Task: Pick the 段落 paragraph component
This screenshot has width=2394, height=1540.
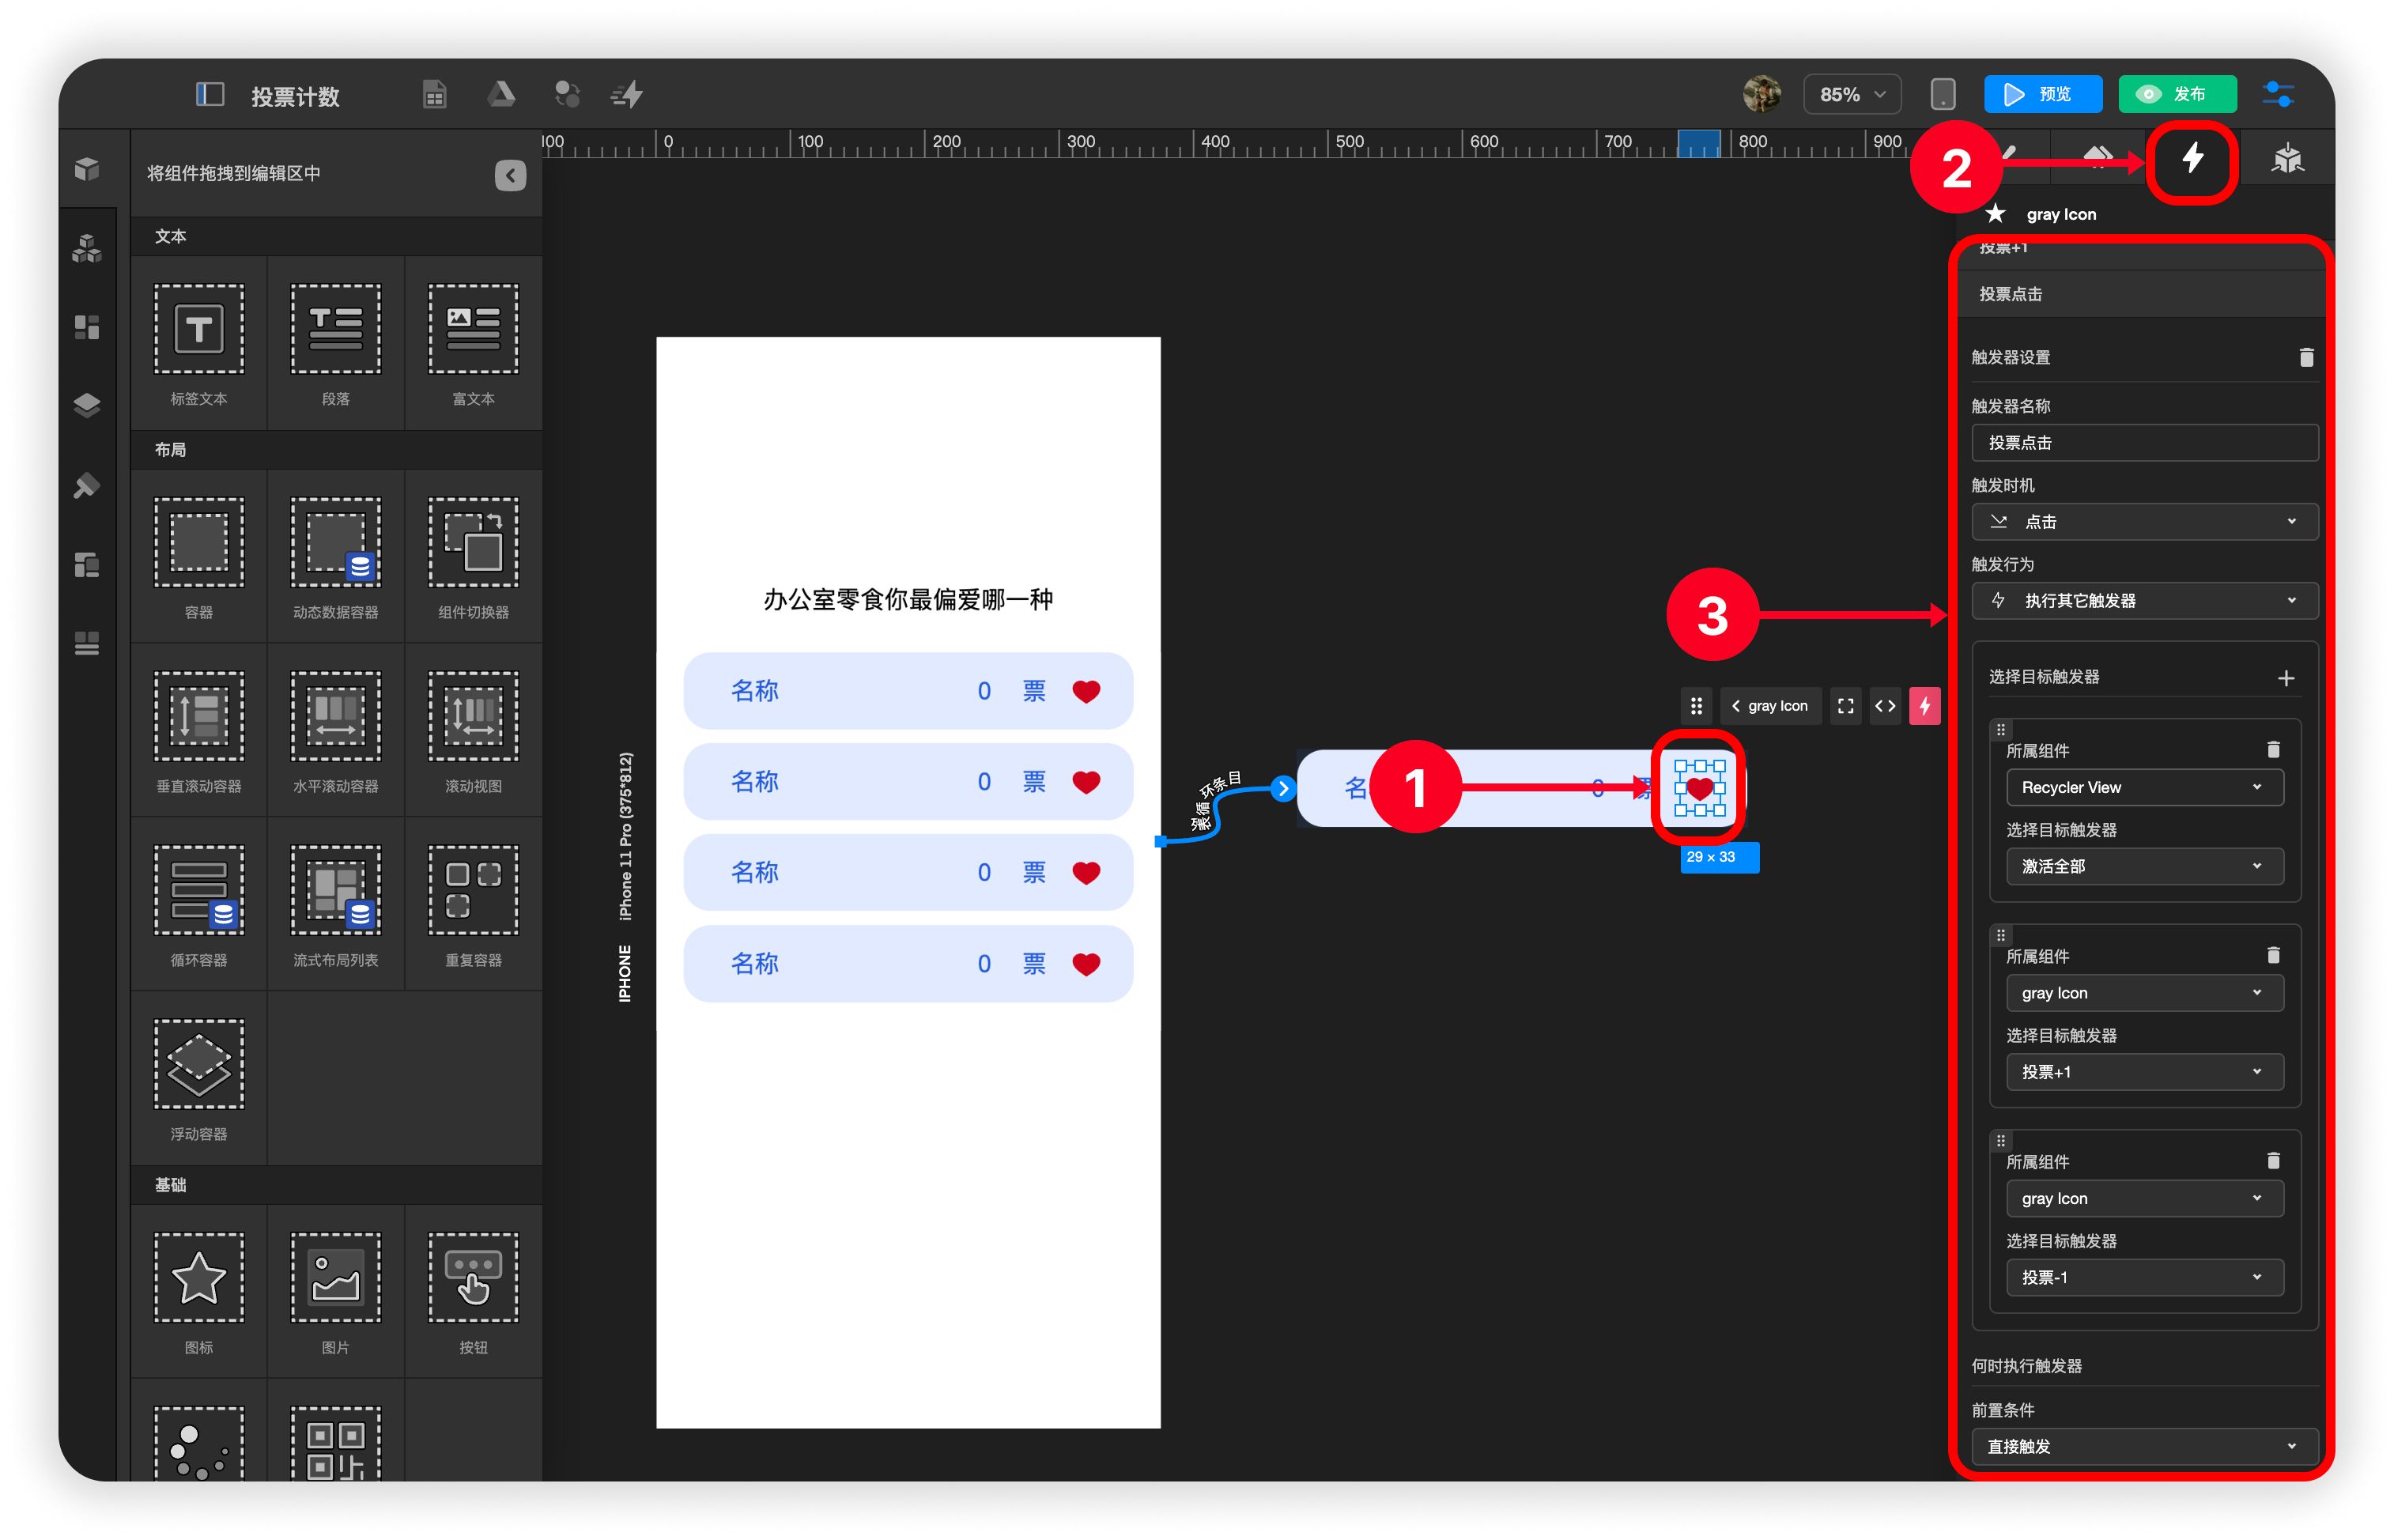Action: [336, 344]
